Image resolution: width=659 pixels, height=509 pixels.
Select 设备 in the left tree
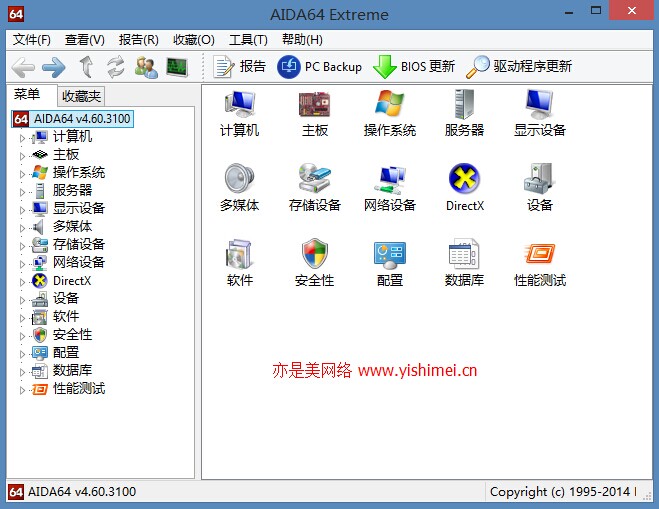click(66, 298)
